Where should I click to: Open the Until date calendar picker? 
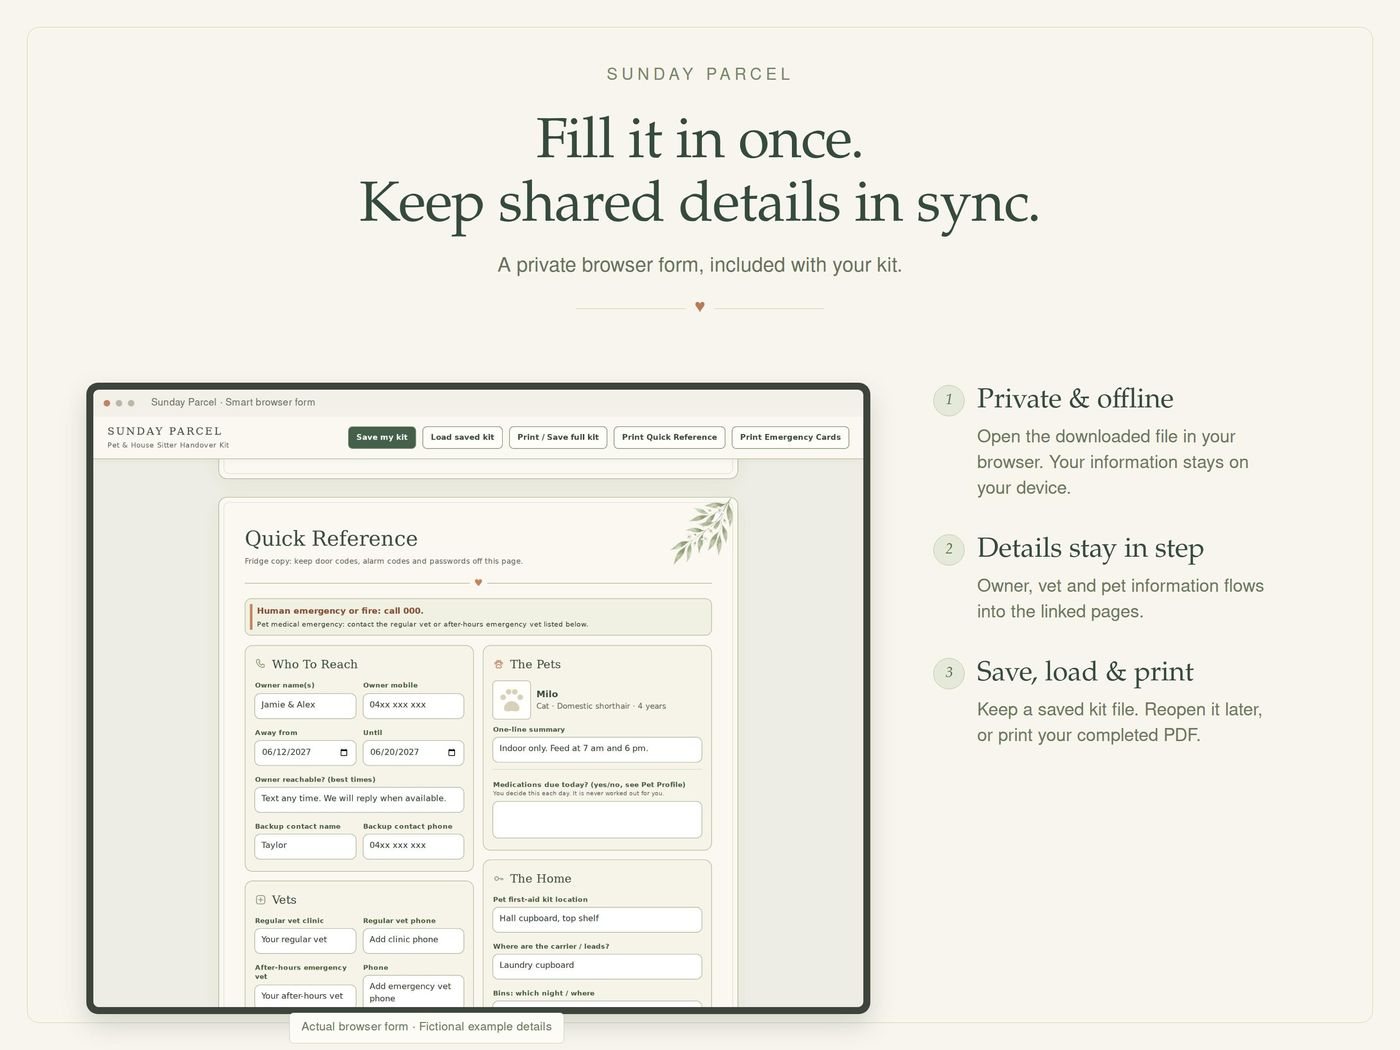[452, 752]
